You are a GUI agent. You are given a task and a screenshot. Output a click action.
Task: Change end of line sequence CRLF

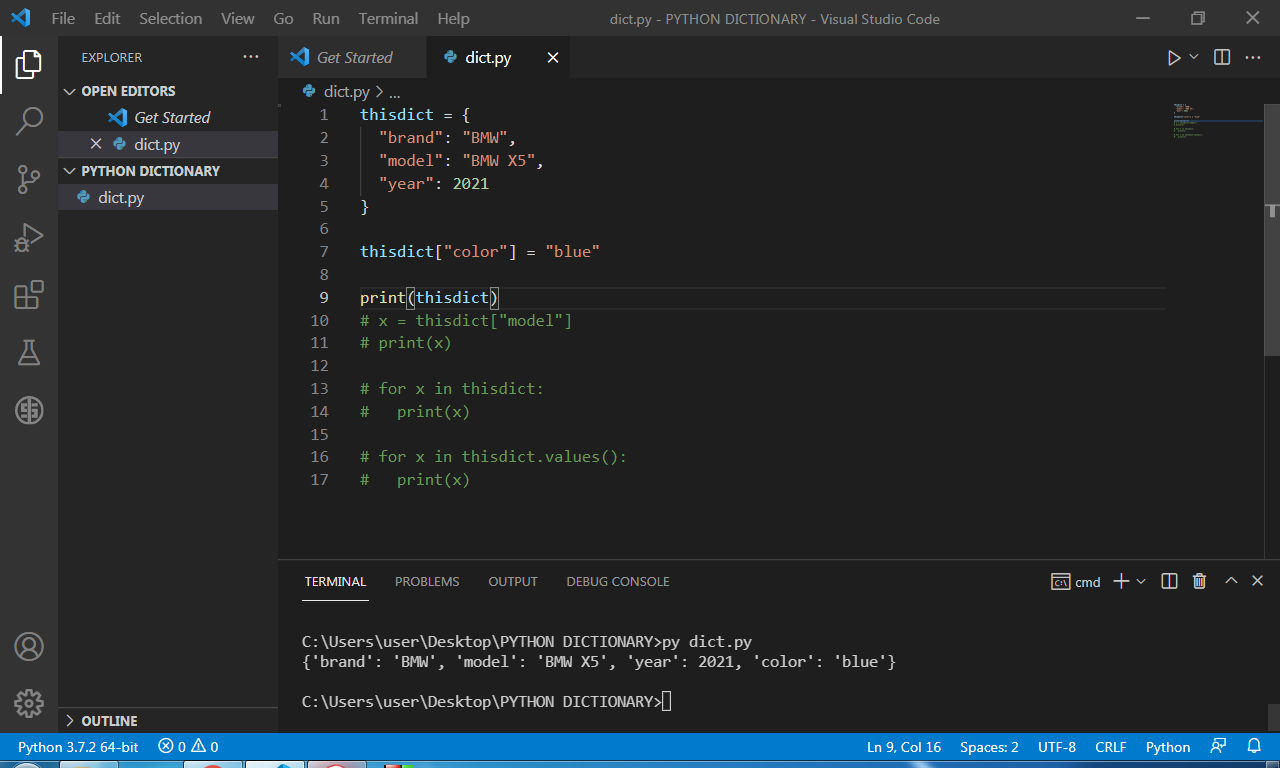1111,746
